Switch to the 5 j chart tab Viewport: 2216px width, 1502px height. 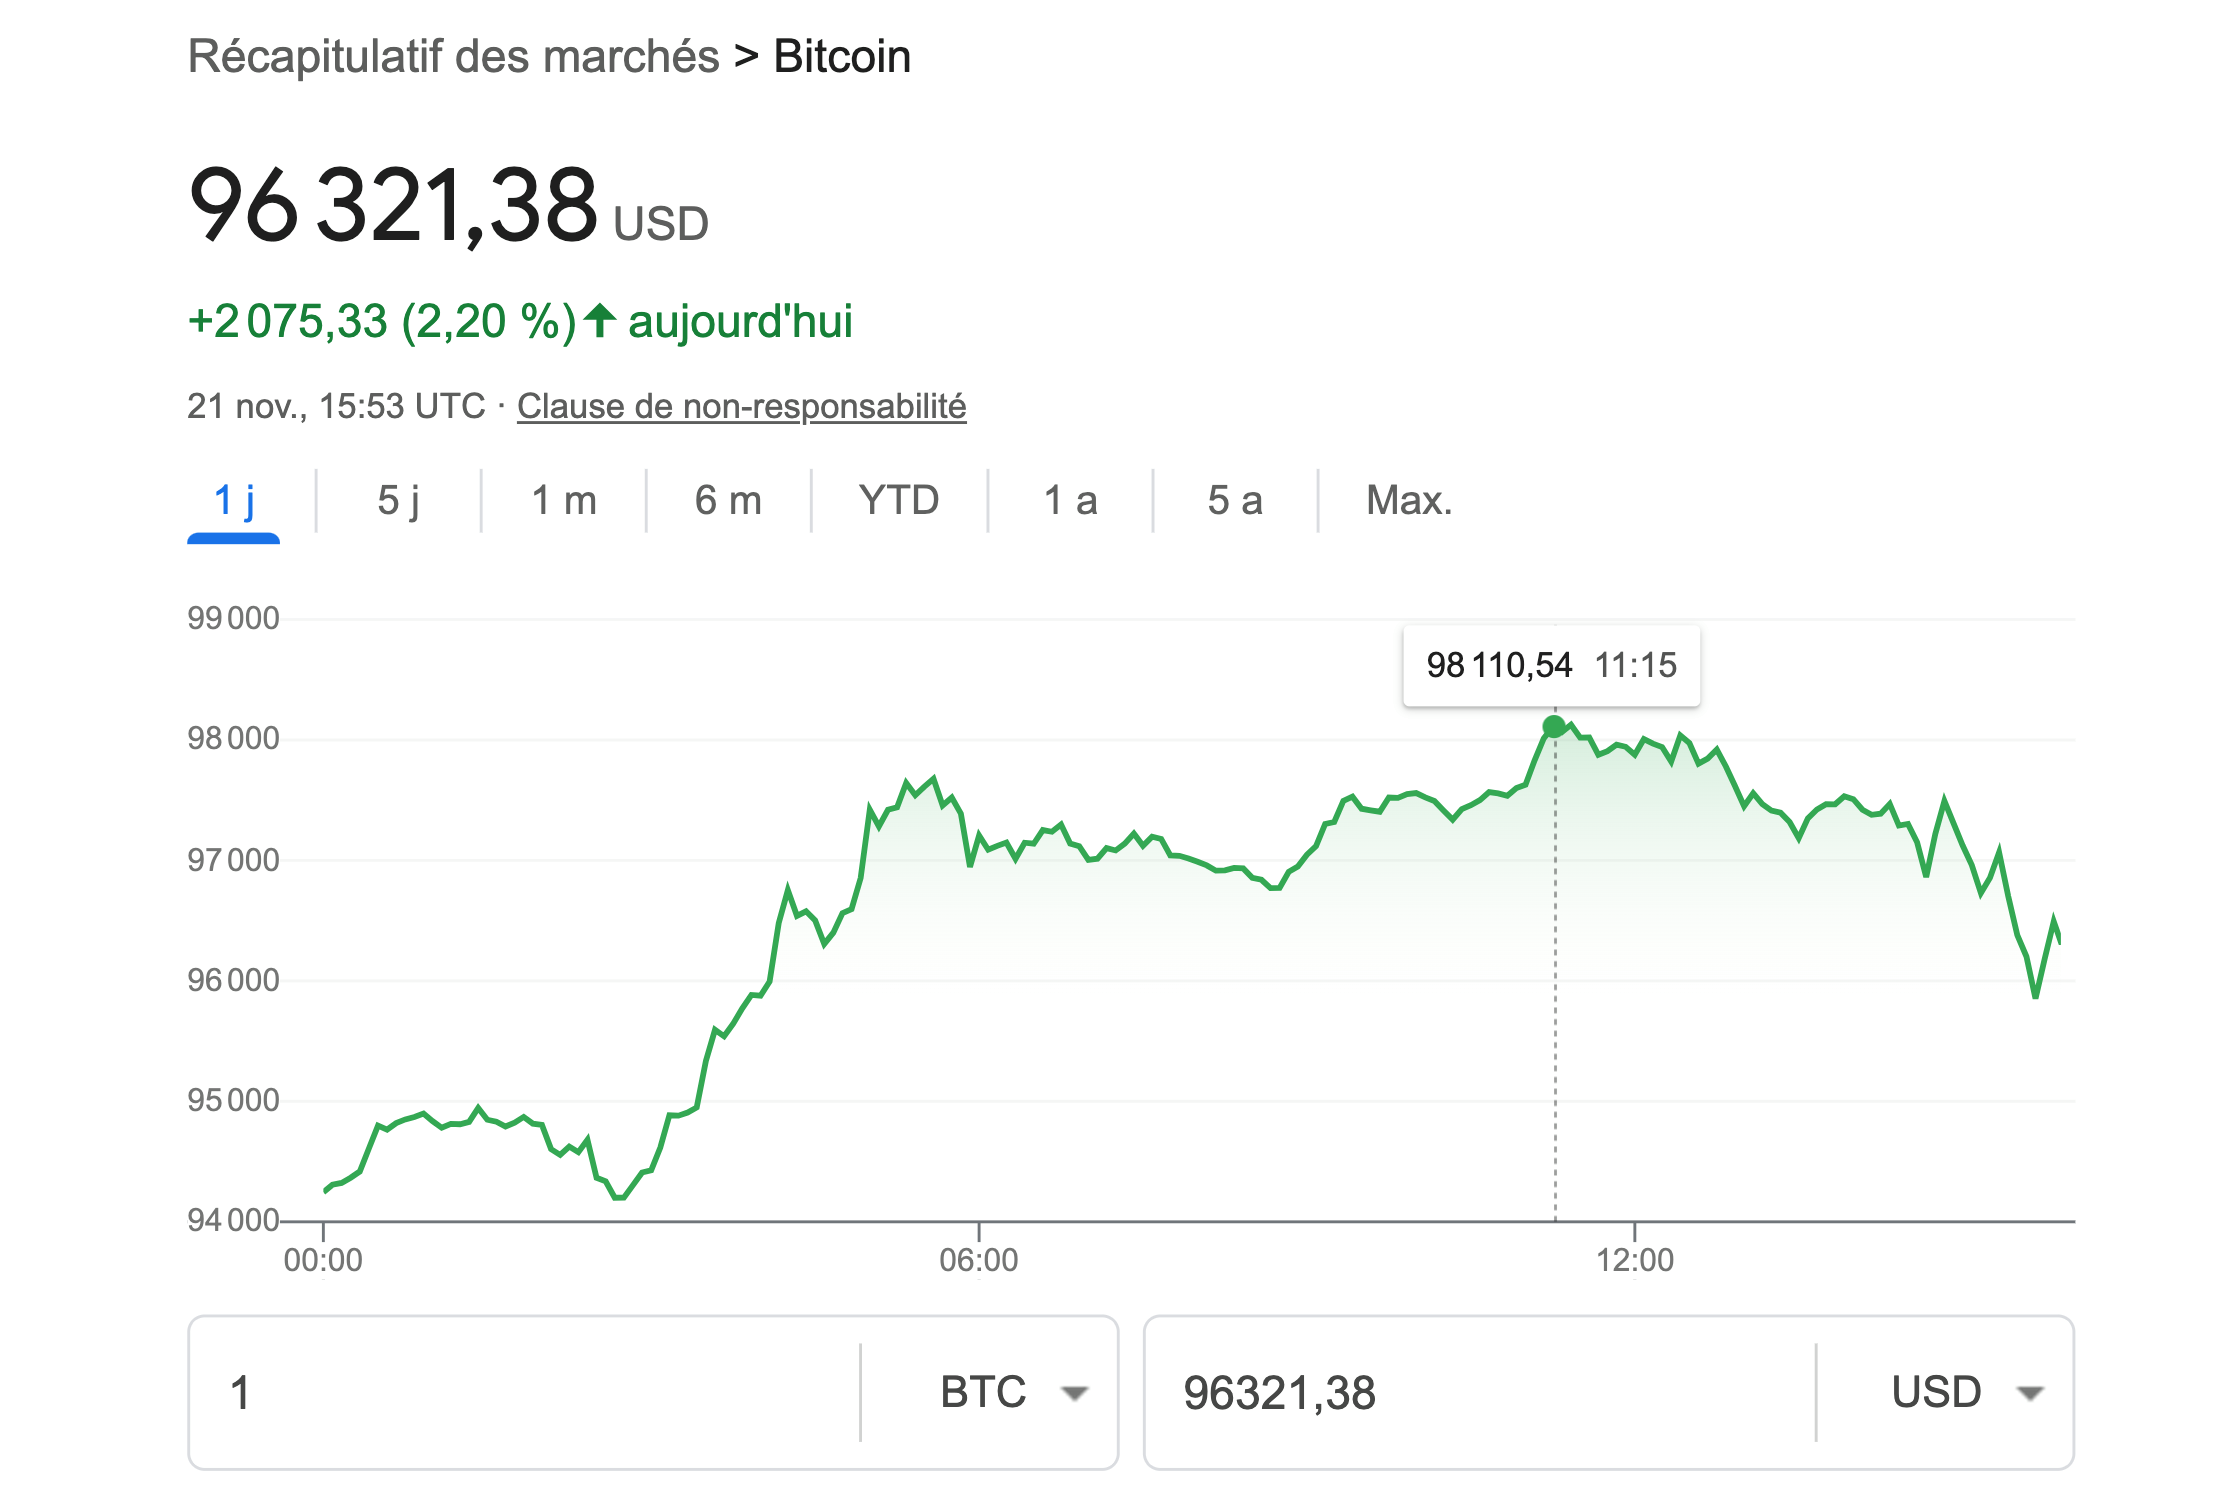(x=398, y=500)
